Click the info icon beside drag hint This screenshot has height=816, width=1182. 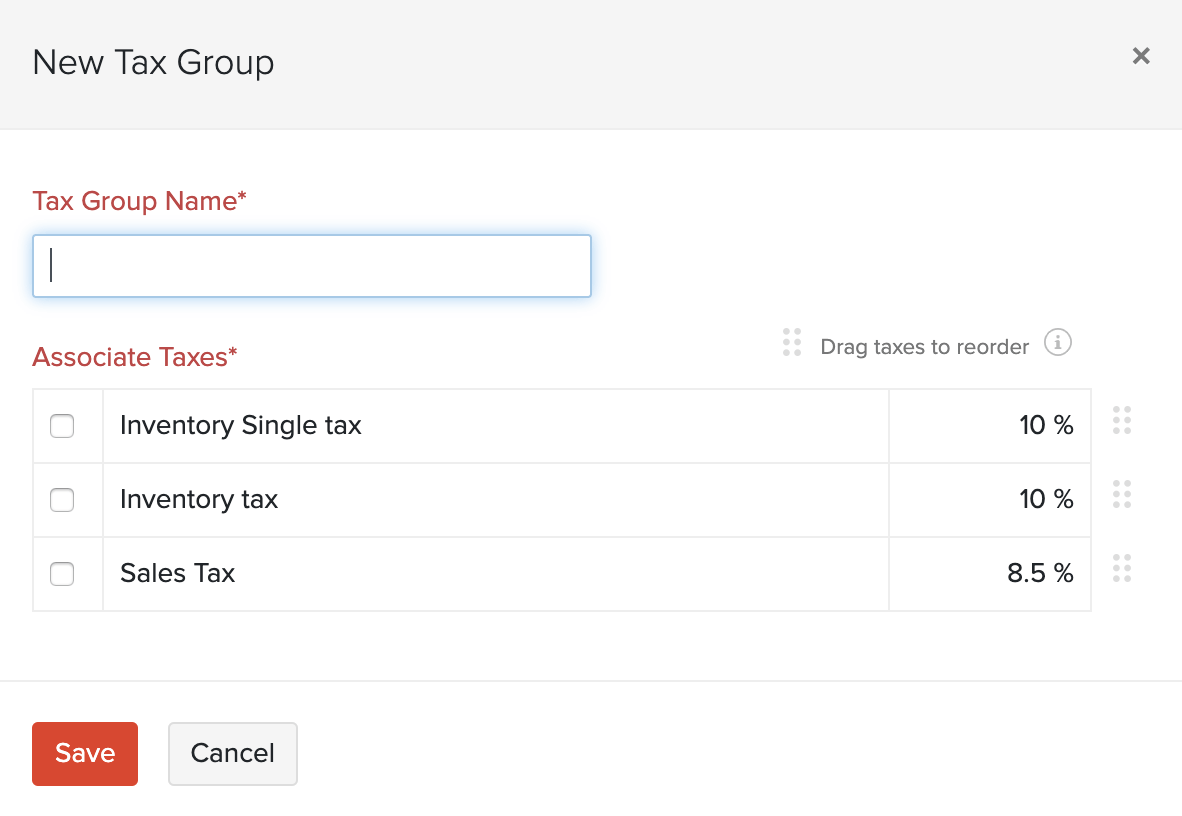[1058, 343]
